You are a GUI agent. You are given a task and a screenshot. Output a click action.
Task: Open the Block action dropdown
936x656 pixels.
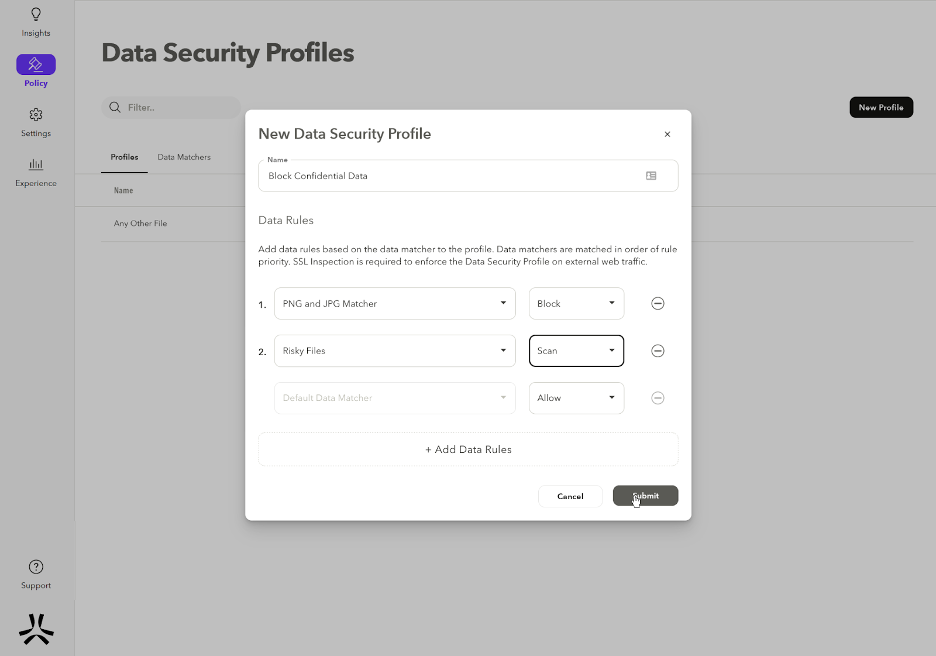576,304
